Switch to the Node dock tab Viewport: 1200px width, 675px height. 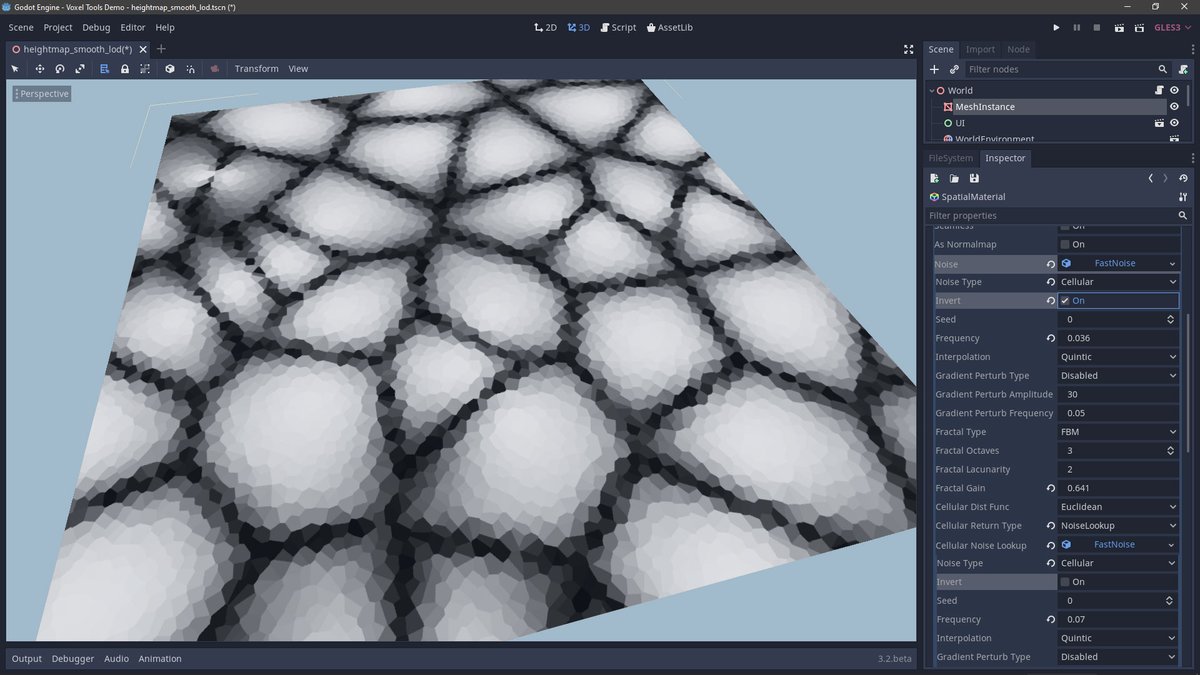(x=1018, y=49)
